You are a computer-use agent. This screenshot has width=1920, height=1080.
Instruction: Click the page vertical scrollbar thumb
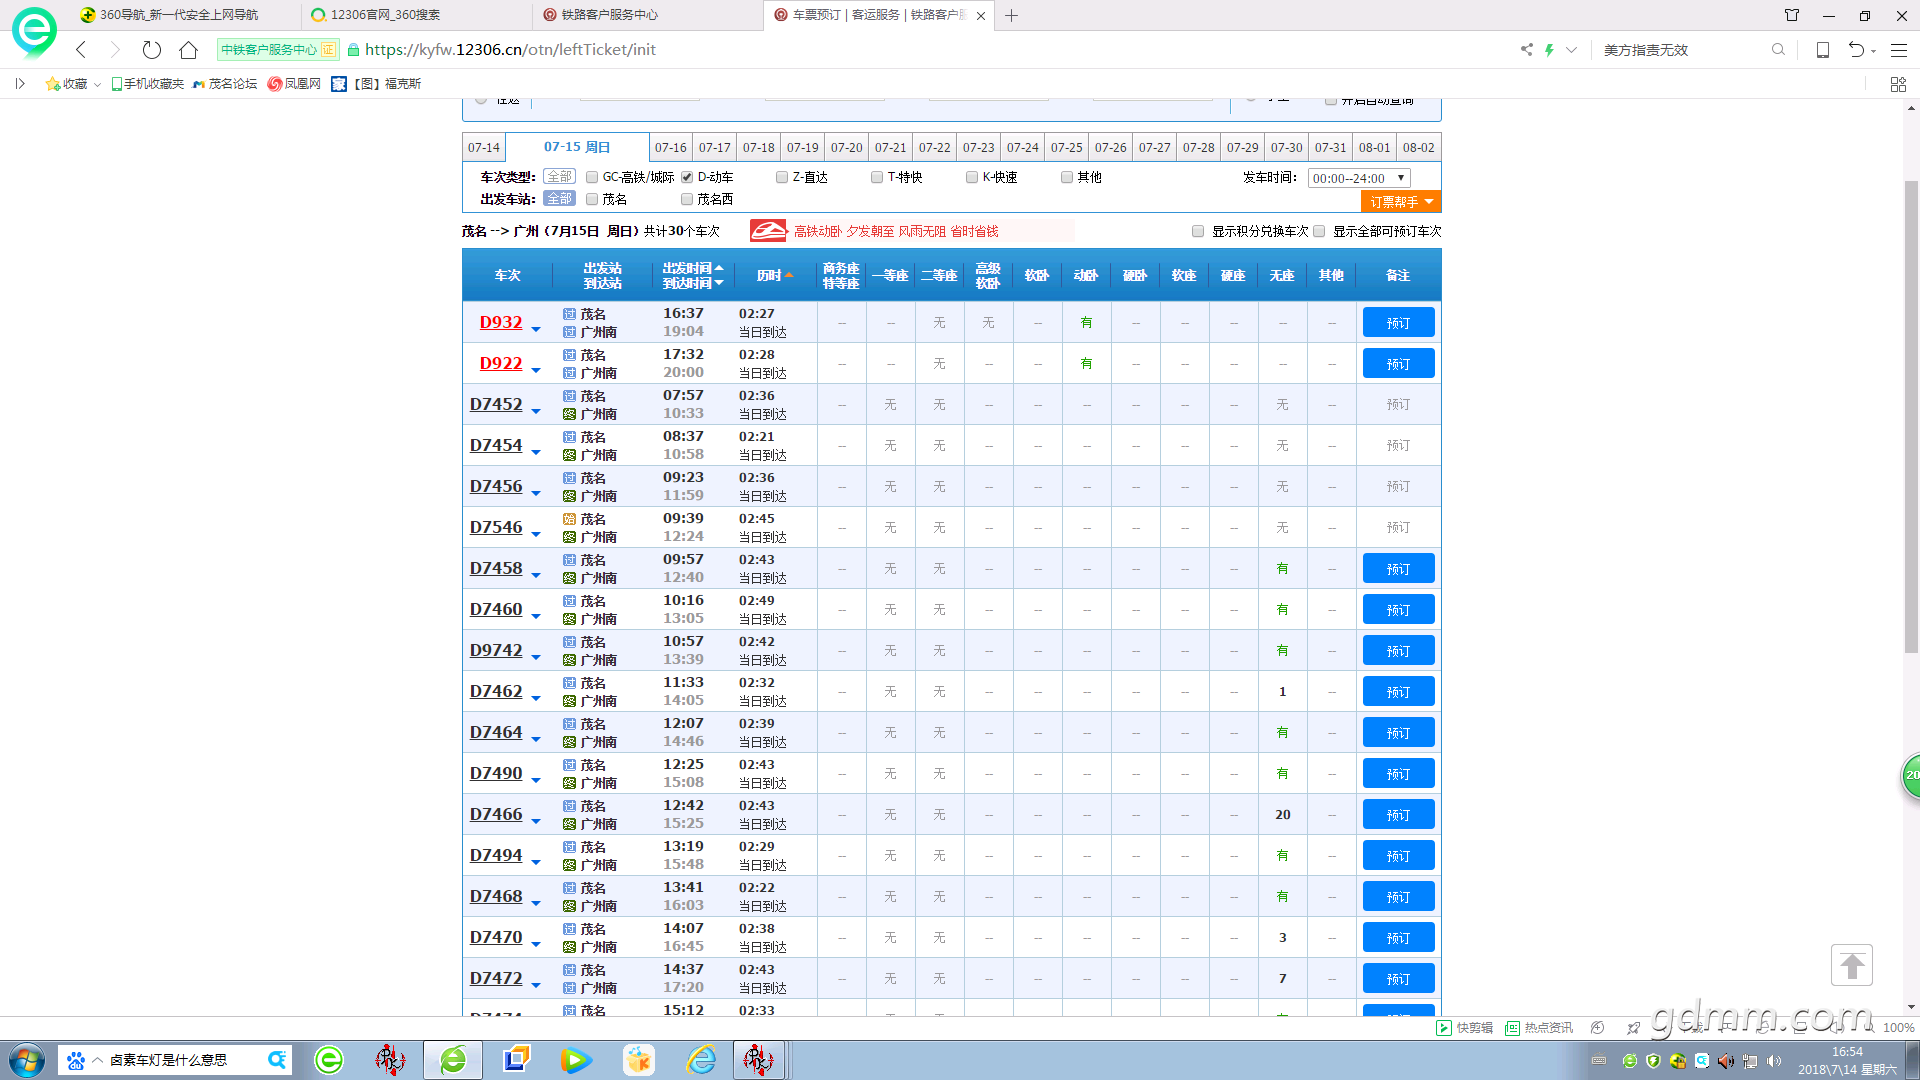1911,417
